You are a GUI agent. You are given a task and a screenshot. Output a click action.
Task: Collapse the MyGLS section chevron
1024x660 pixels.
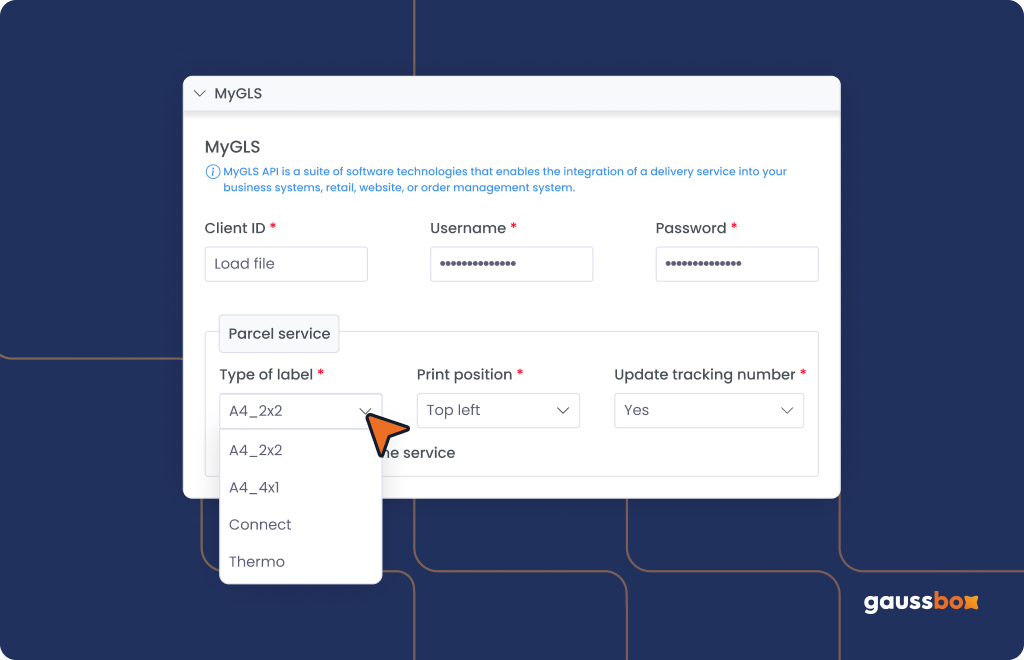pos(200,93)
